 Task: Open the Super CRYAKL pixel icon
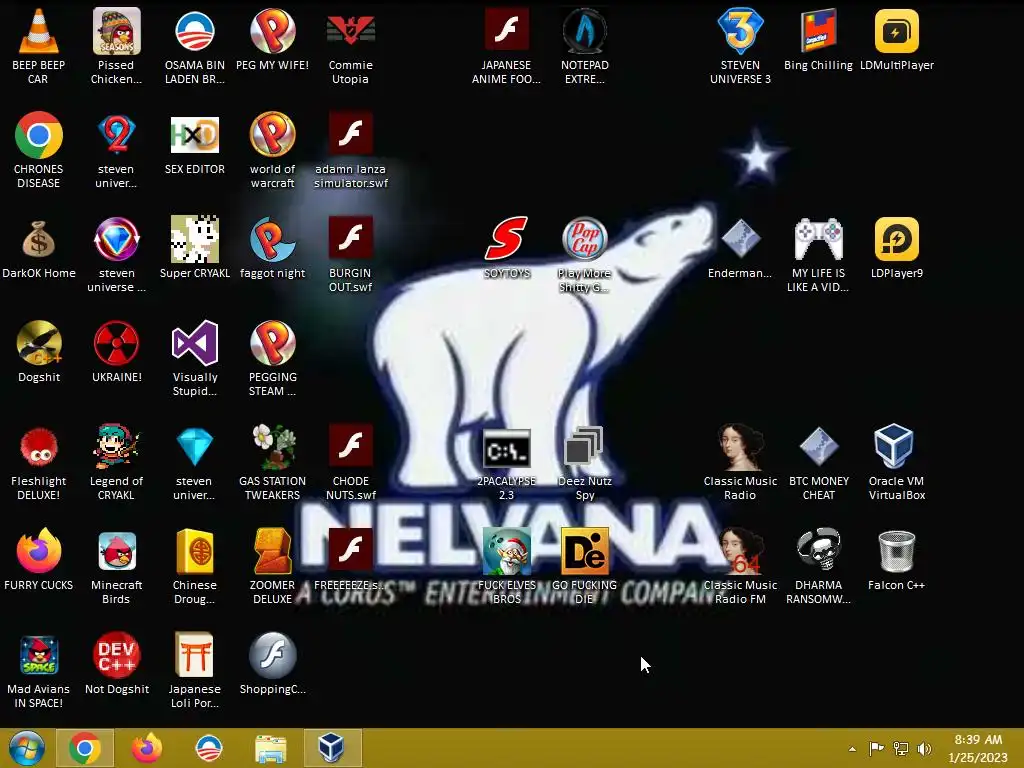[195, 239]
